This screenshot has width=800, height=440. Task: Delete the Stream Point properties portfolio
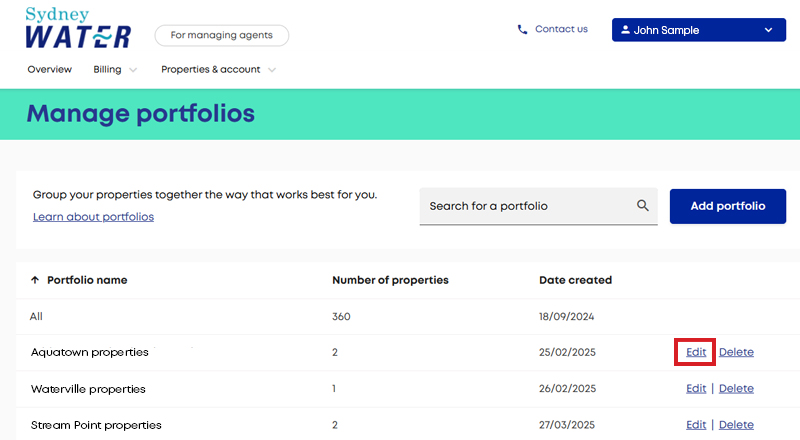(x=736, y=425)
